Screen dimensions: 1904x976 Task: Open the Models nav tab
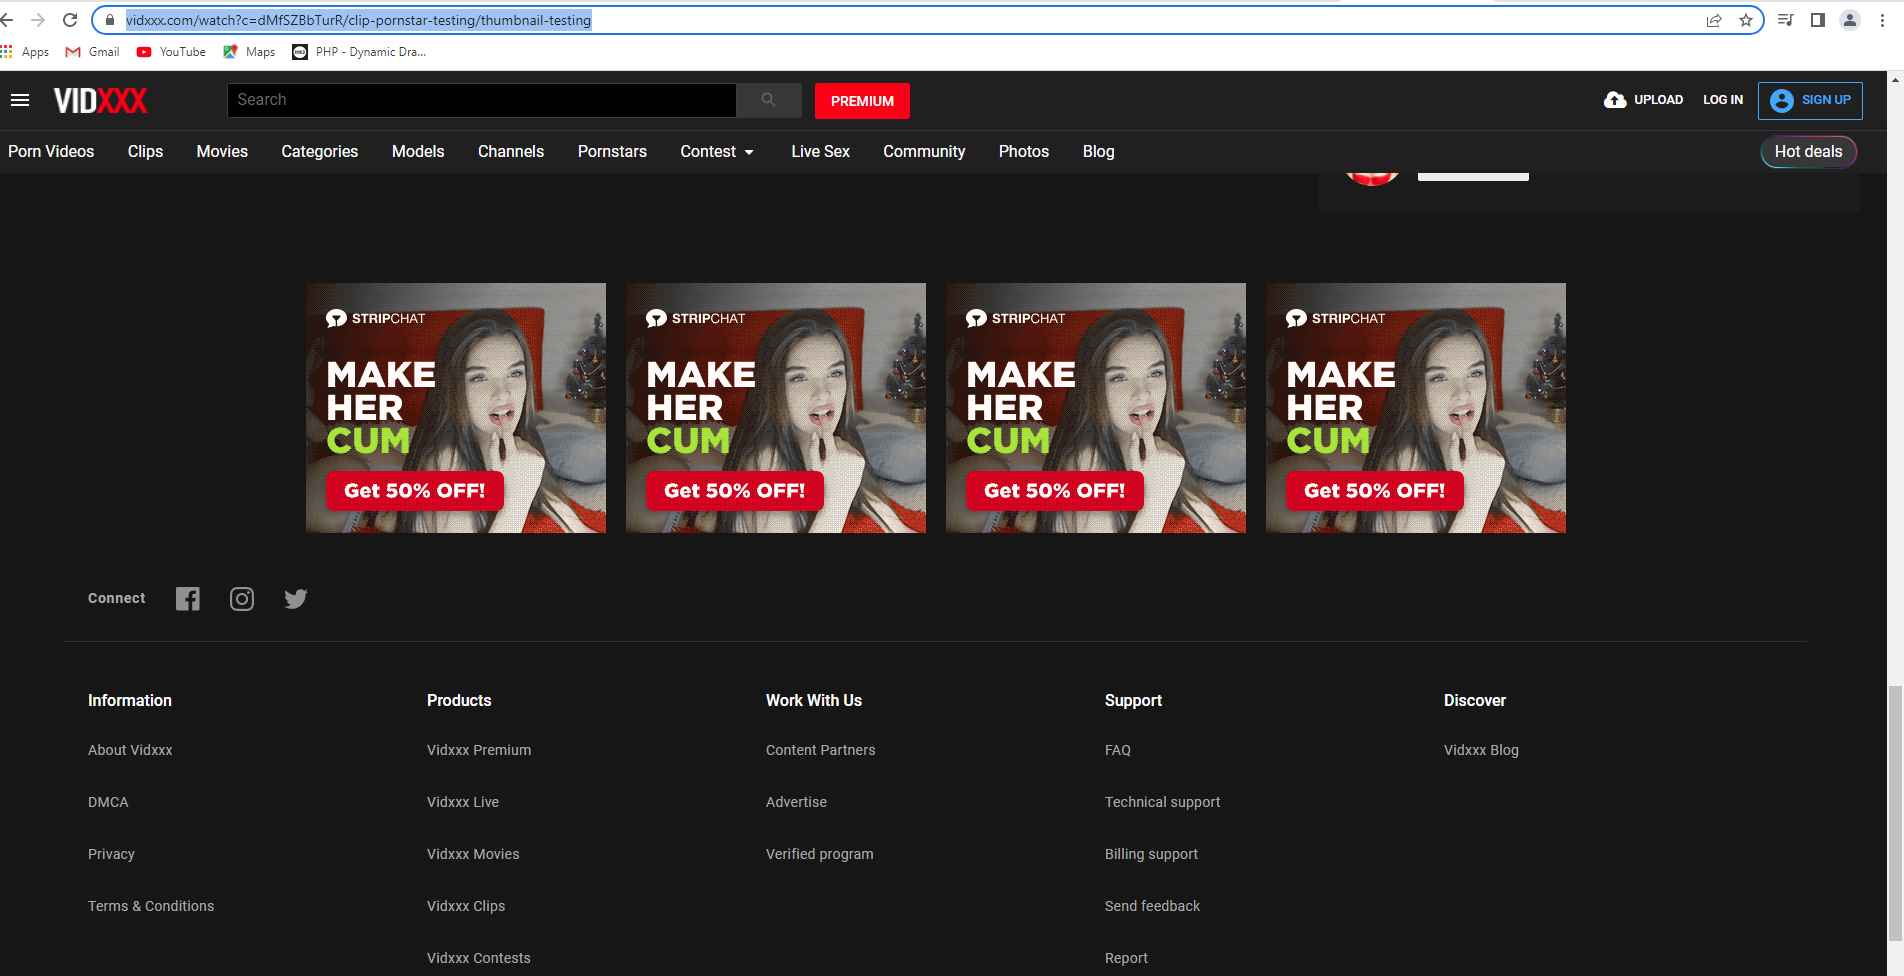(x=418, y=152)
